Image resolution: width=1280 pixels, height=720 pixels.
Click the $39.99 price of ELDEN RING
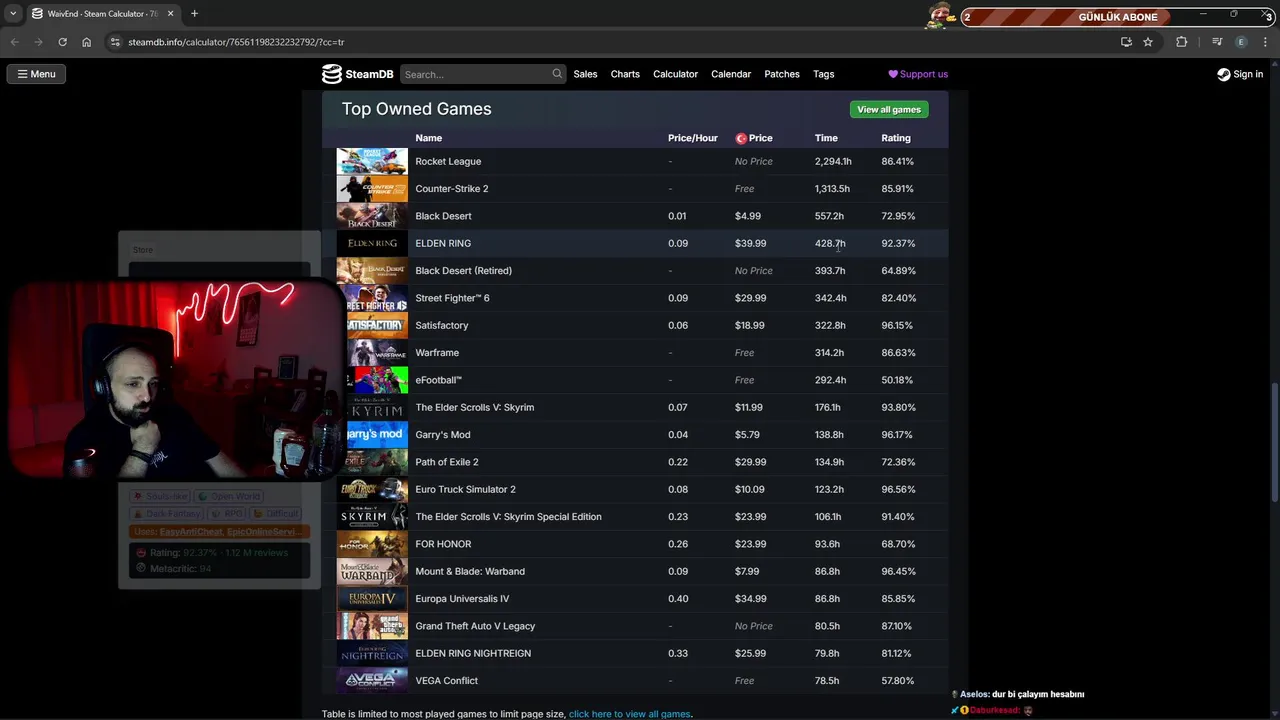750,243
